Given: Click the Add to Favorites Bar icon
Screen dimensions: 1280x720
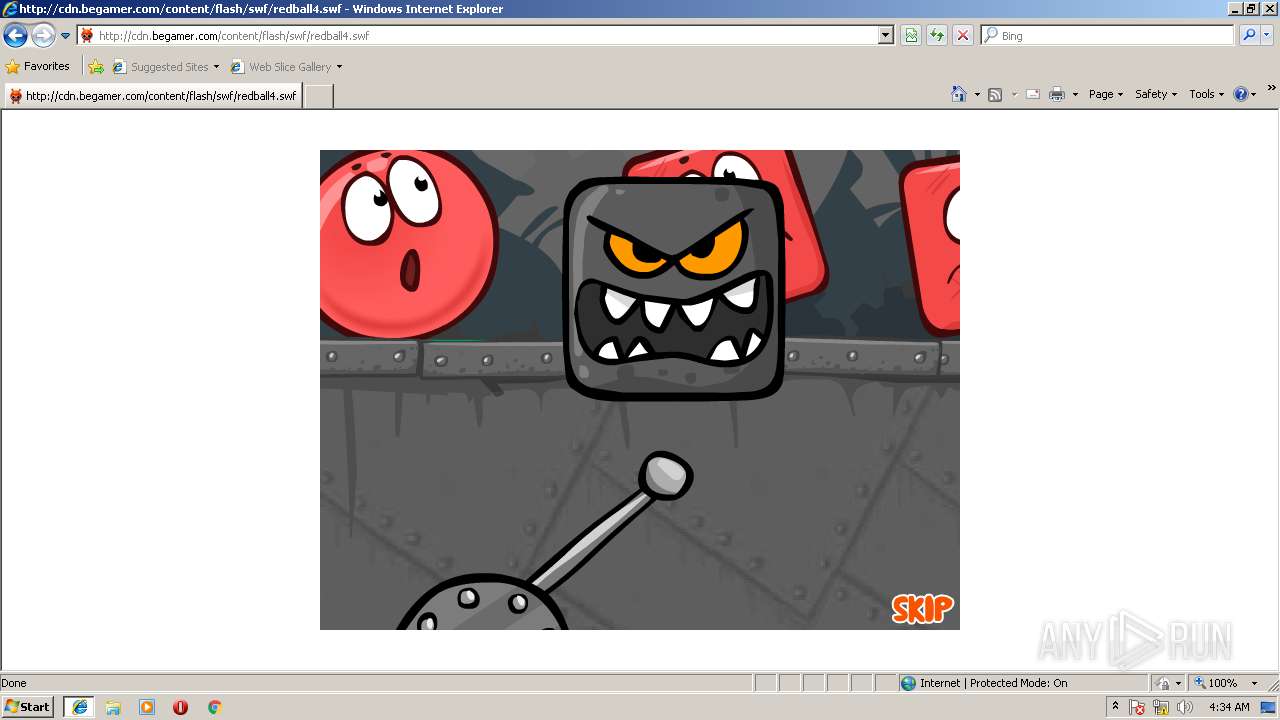Looking at the screenshot, I should pos(96,67).
